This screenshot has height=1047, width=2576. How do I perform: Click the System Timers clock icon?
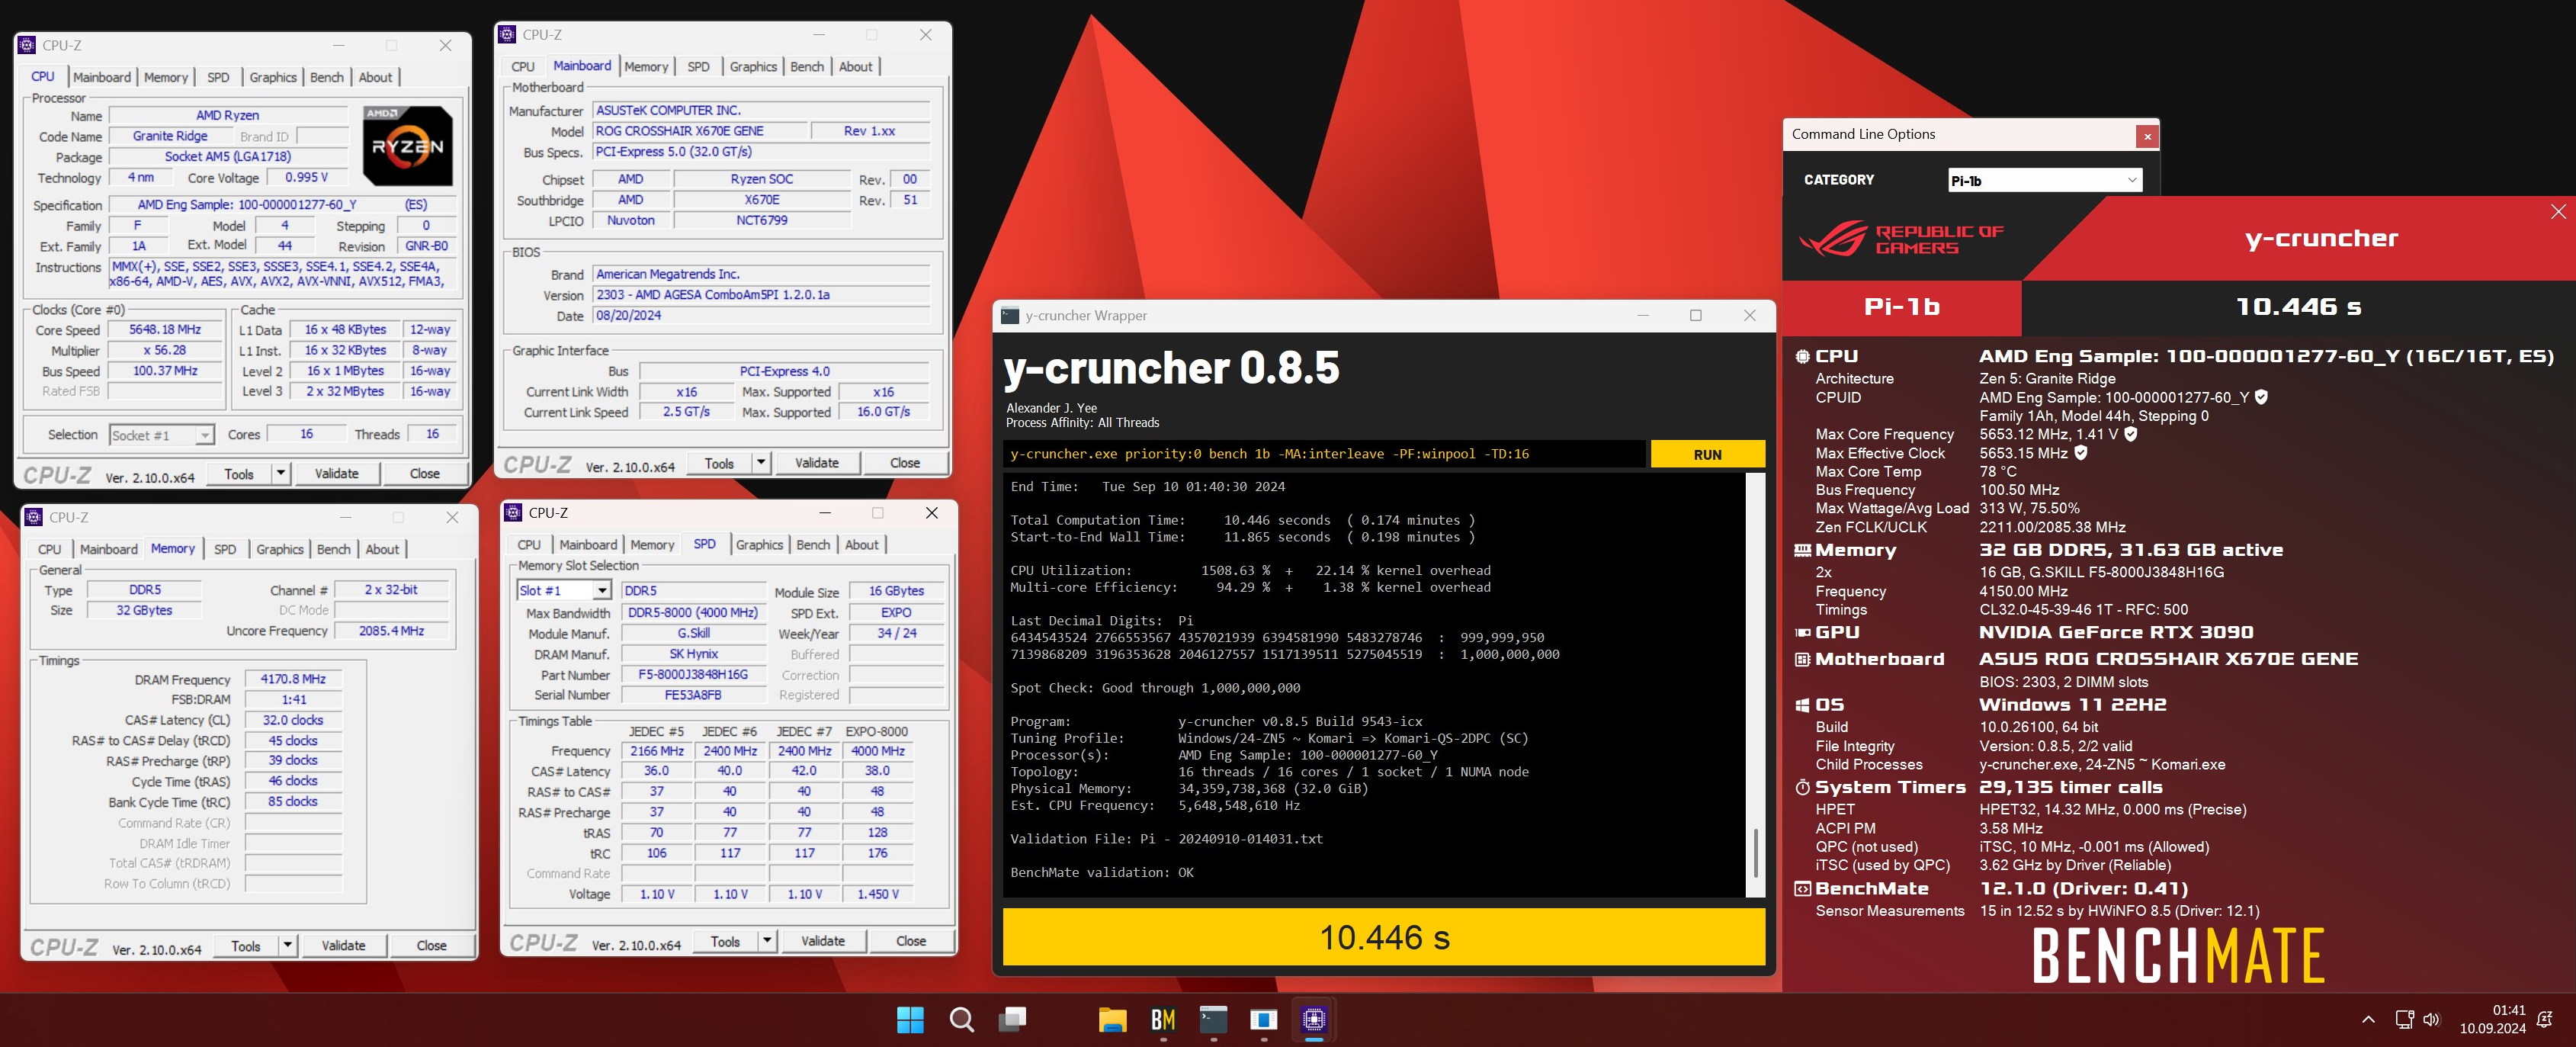point(1802,787)
